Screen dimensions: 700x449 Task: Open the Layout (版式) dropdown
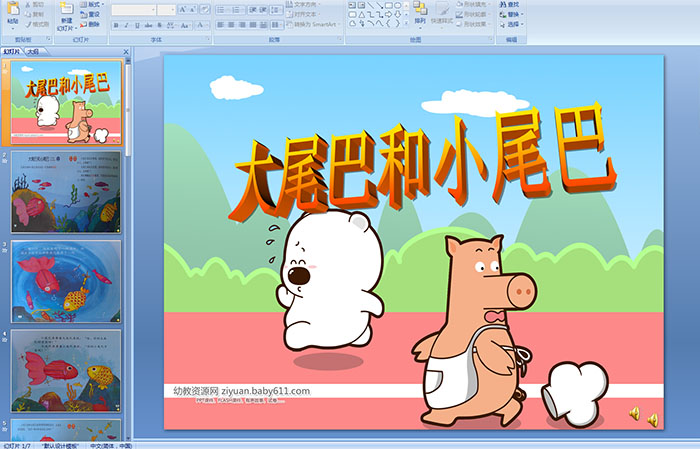click(x=92, y=4)
